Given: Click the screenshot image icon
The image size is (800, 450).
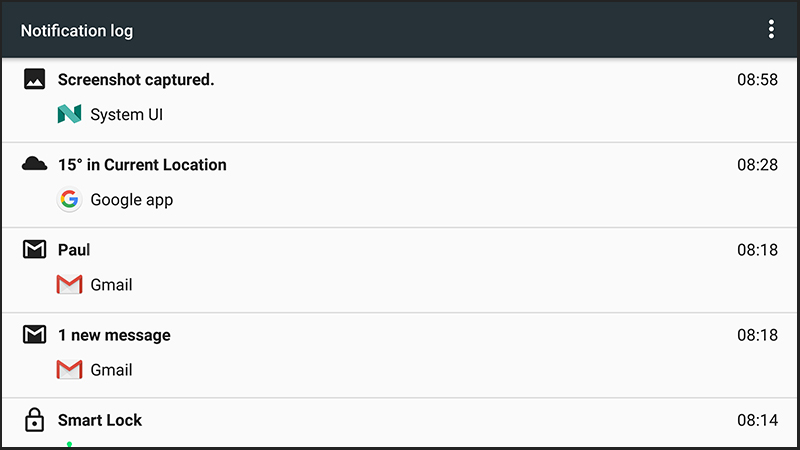Looking at the screenshot, I should click(x=34, y=80).
